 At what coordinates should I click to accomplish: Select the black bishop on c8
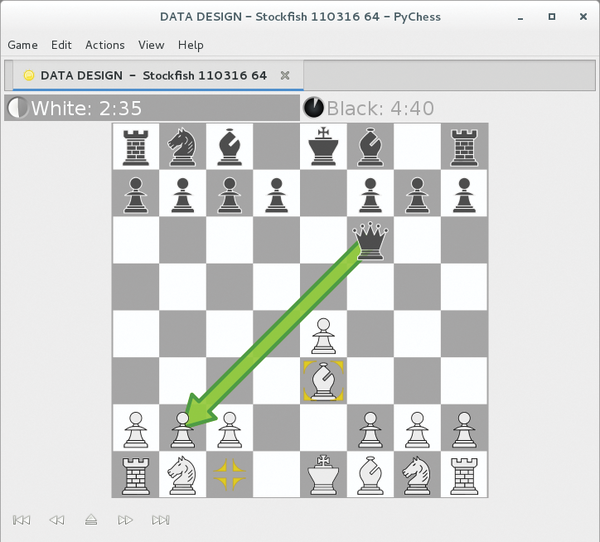(x=230, y=147)
